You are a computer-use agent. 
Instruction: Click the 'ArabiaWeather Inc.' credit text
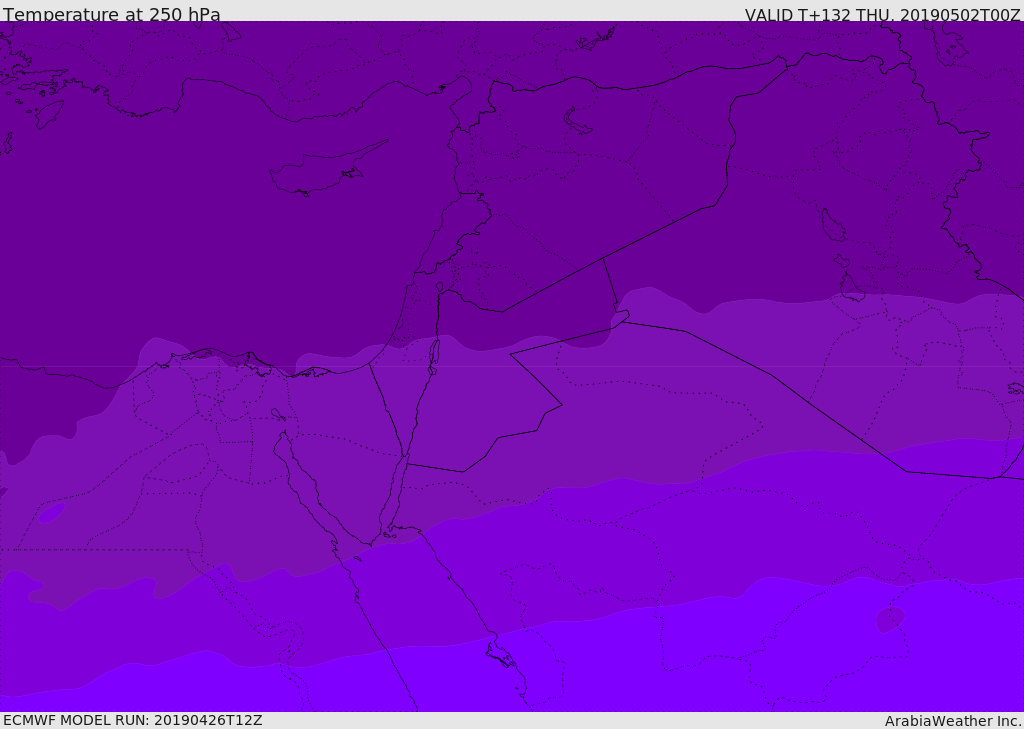952,721
